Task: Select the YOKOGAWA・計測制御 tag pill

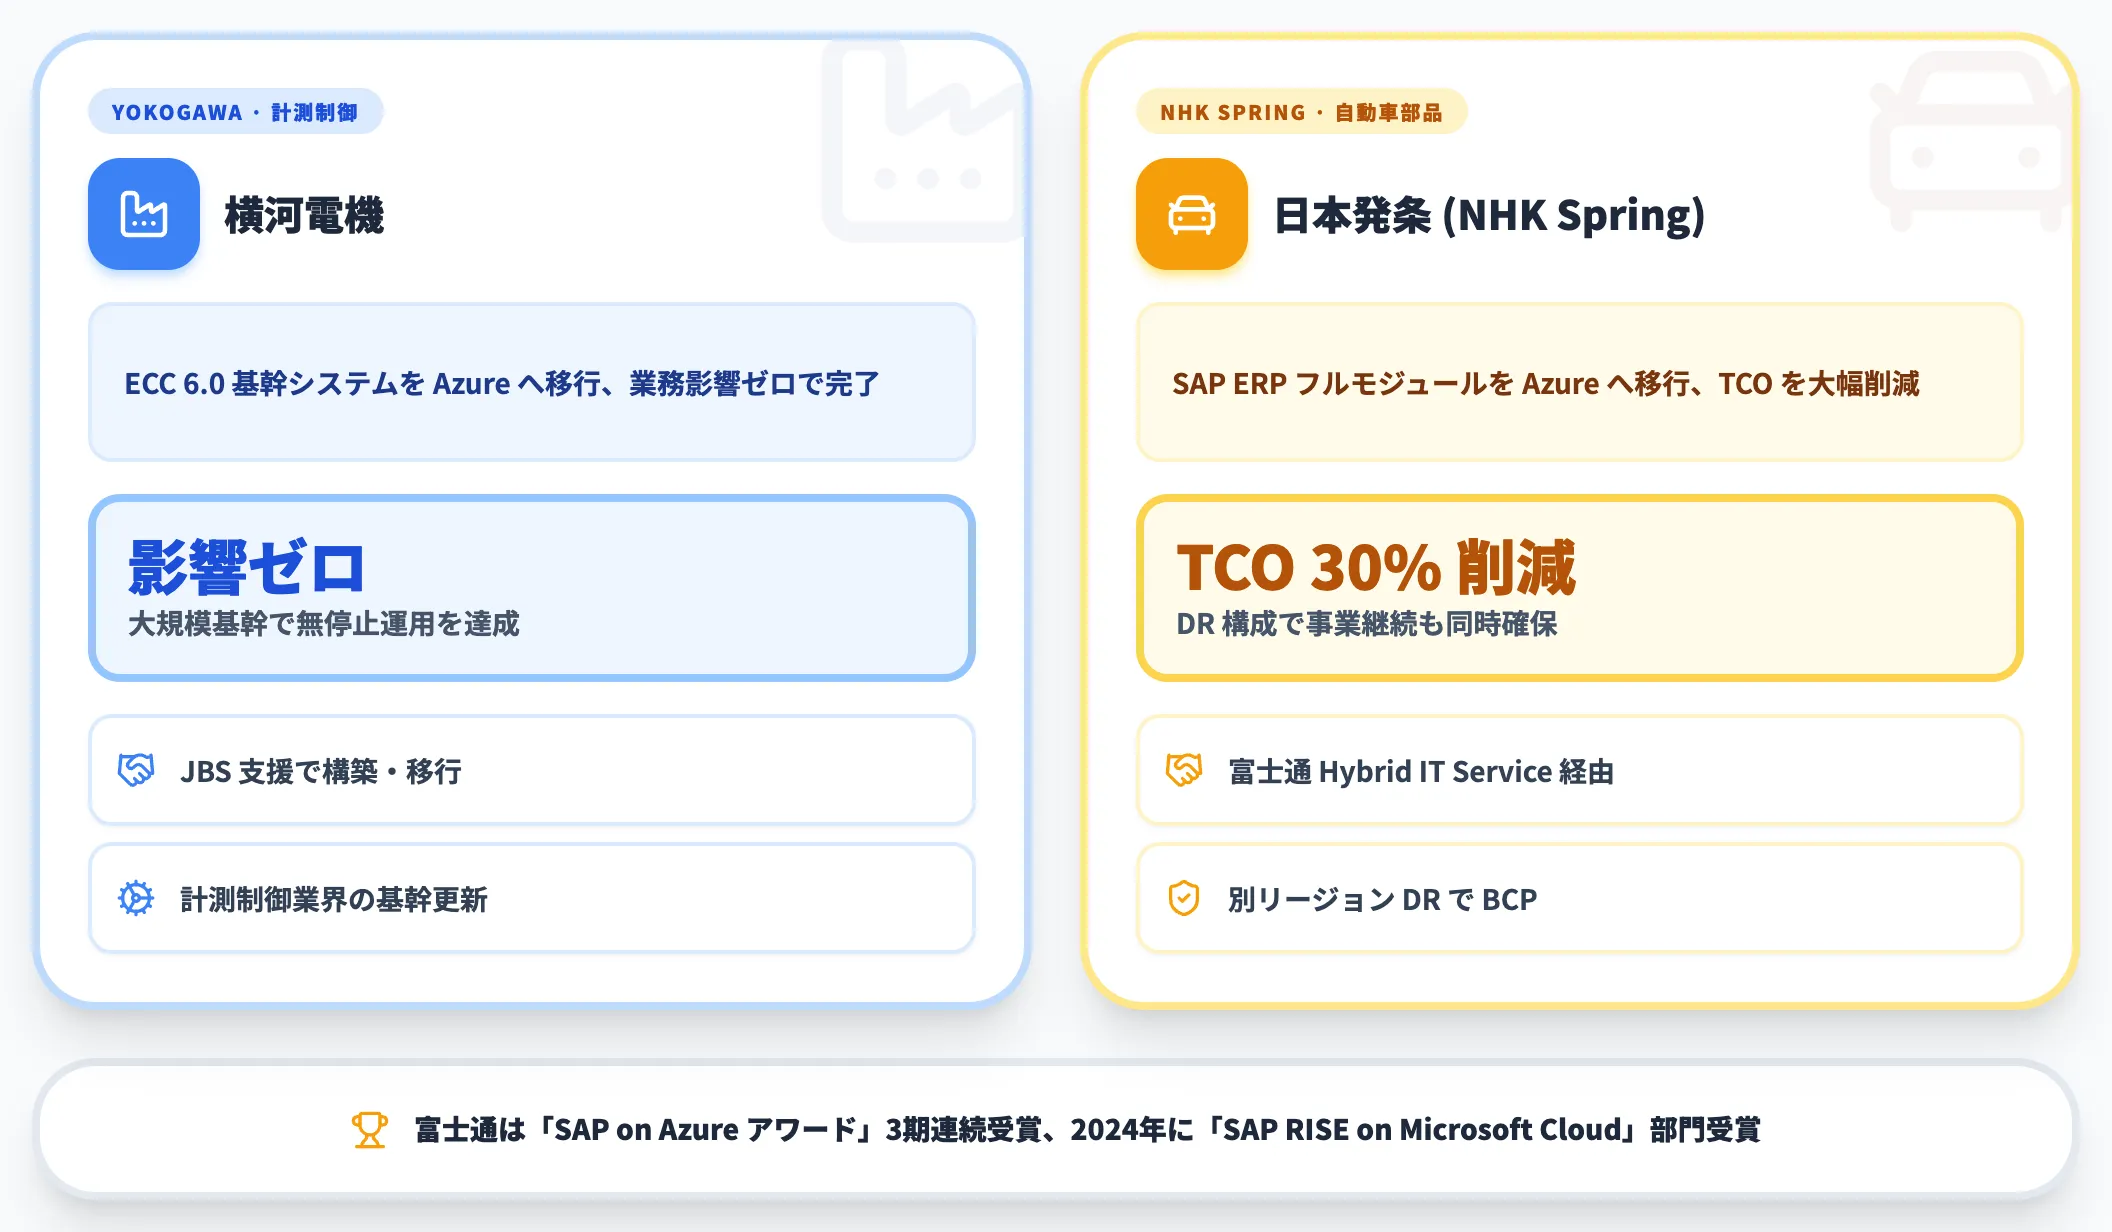Action: pos(236,112)
